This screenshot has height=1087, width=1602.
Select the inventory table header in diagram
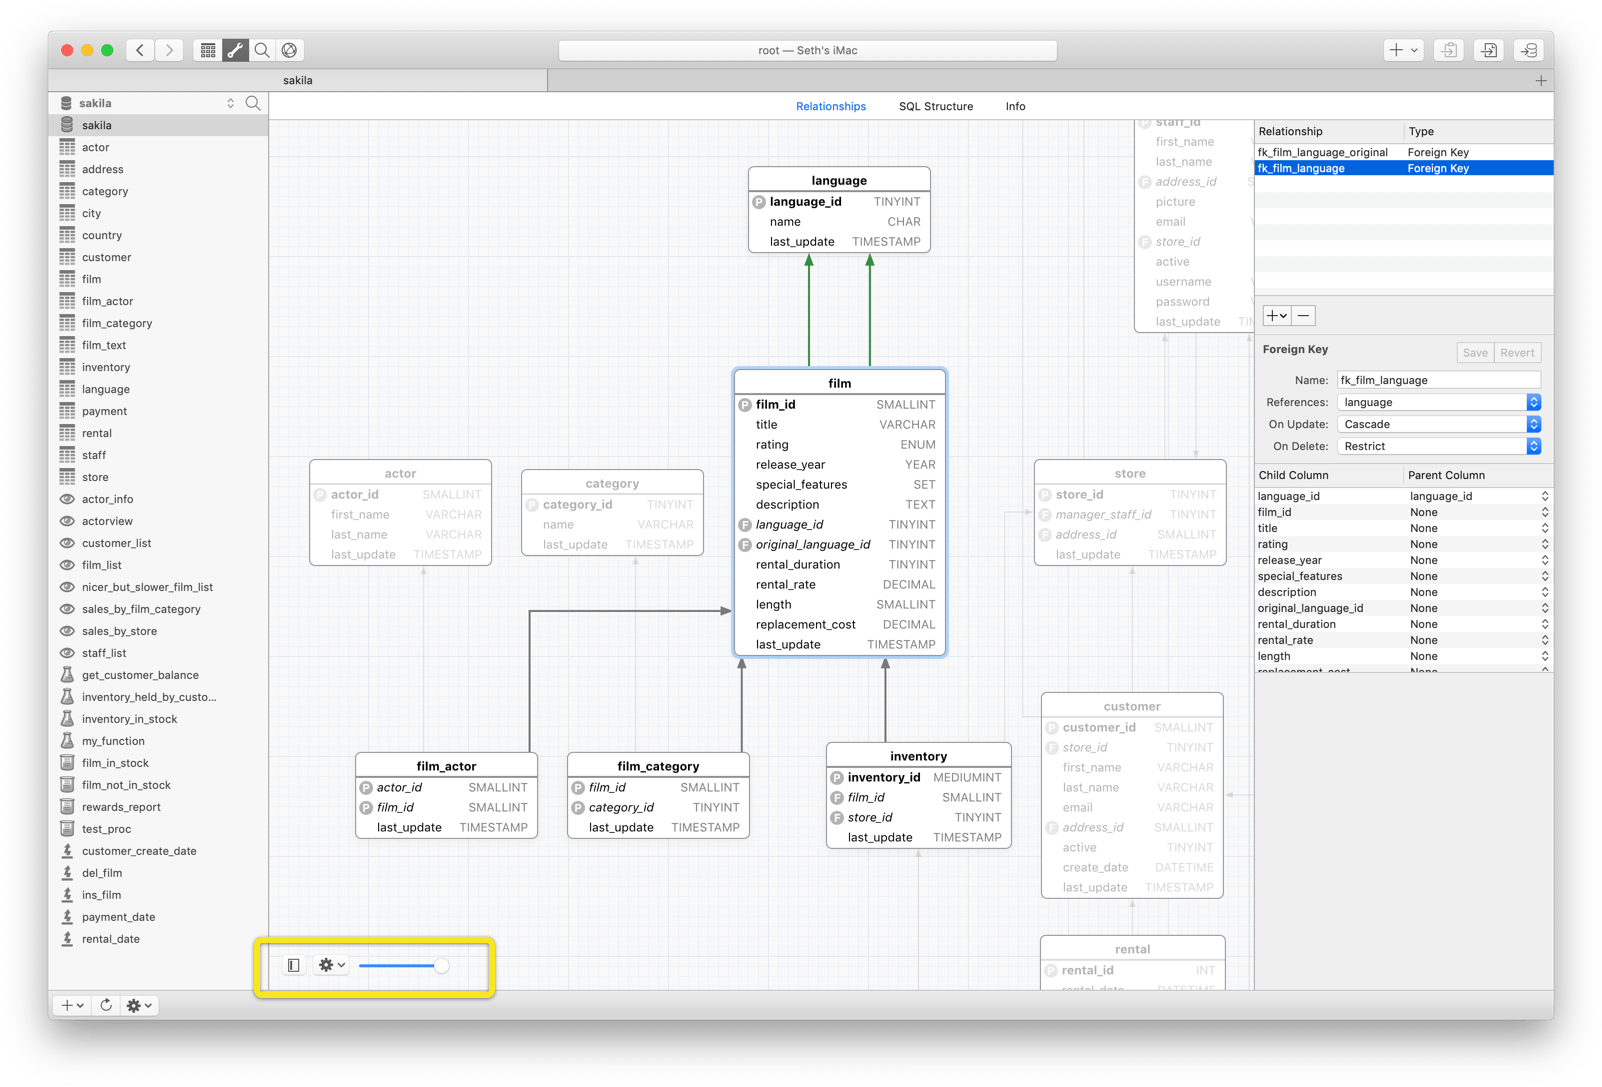coord(918,756)
